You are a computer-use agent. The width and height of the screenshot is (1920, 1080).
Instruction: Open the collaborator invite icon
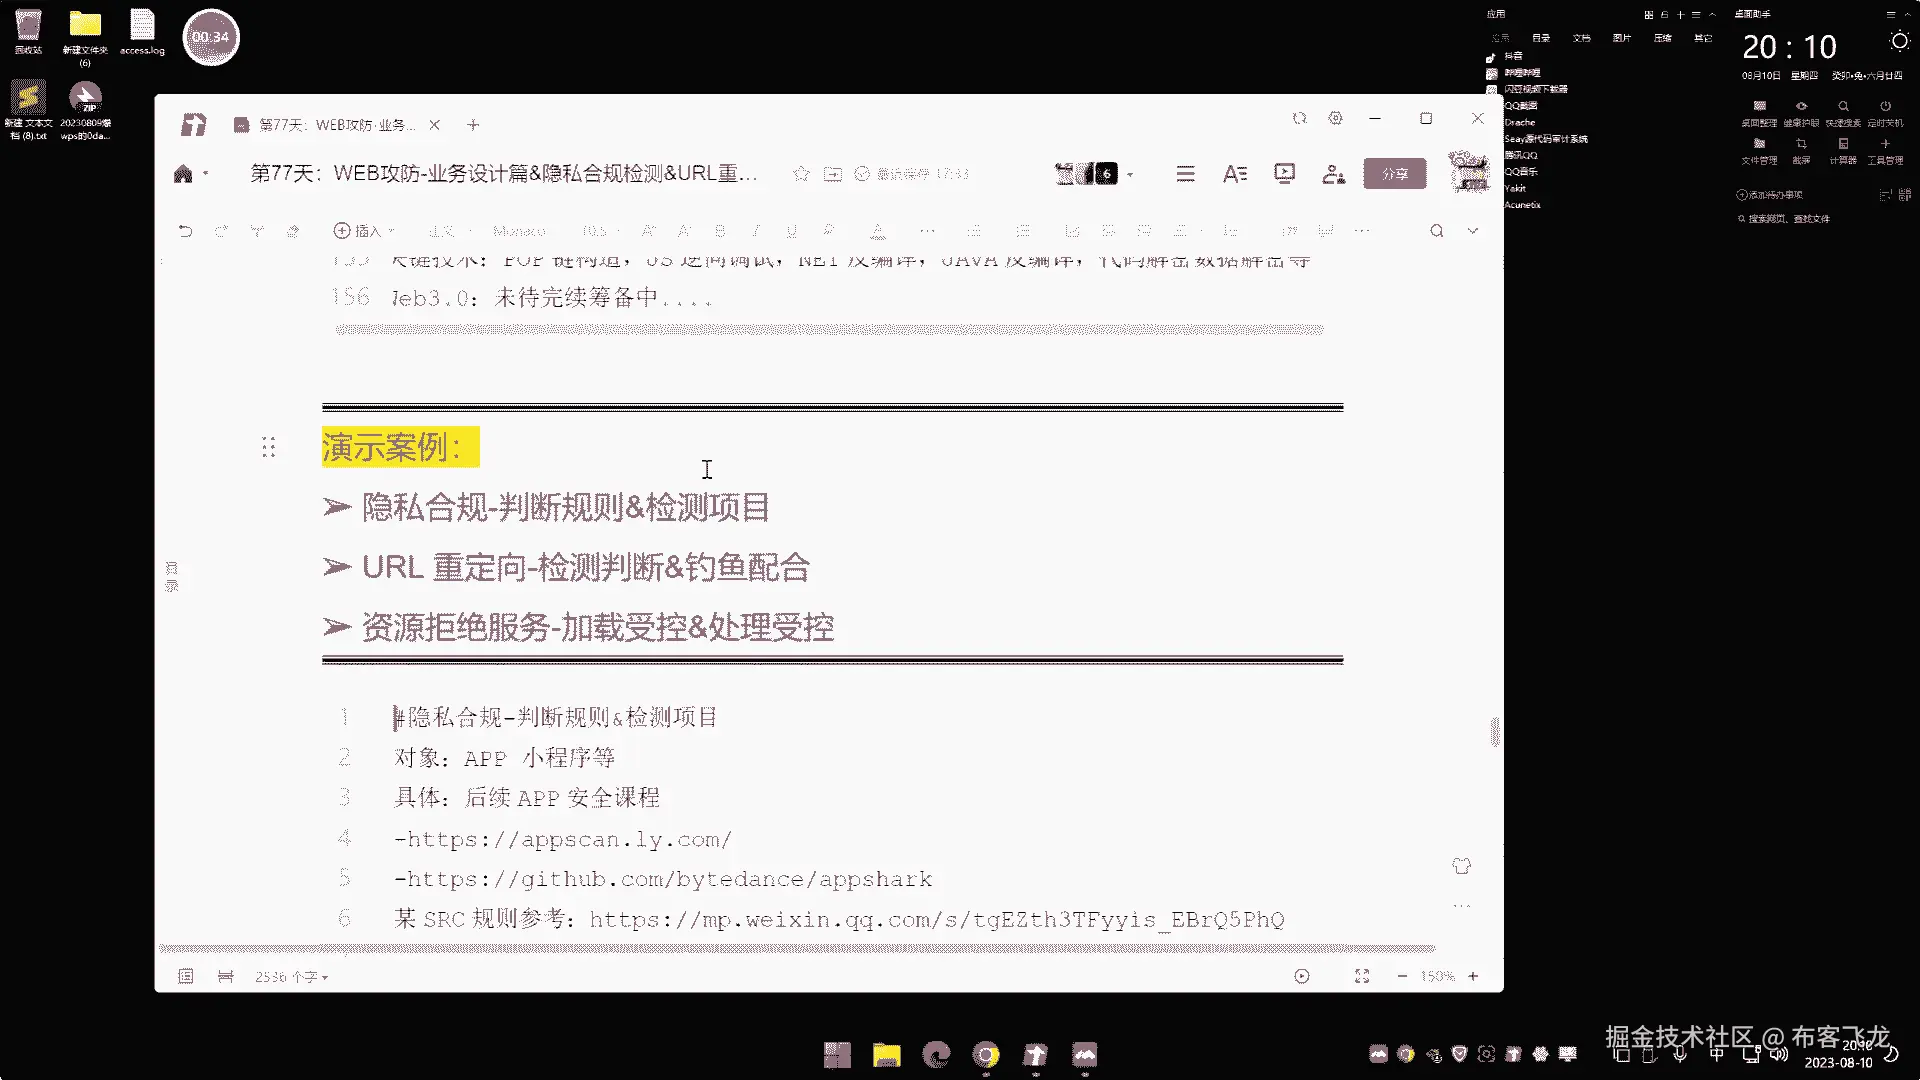pyautogui.click(x=1333, y=174)
